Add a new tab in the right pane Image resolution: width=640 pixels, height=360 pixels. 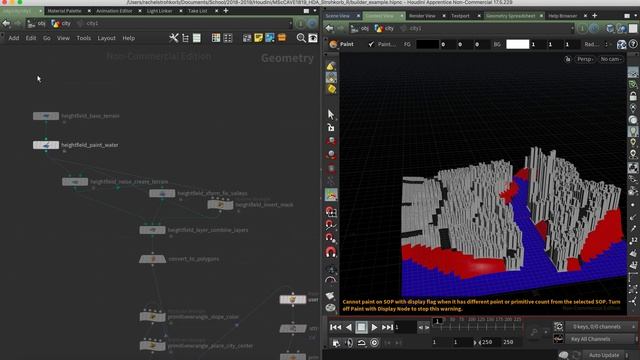coord(595,16)
